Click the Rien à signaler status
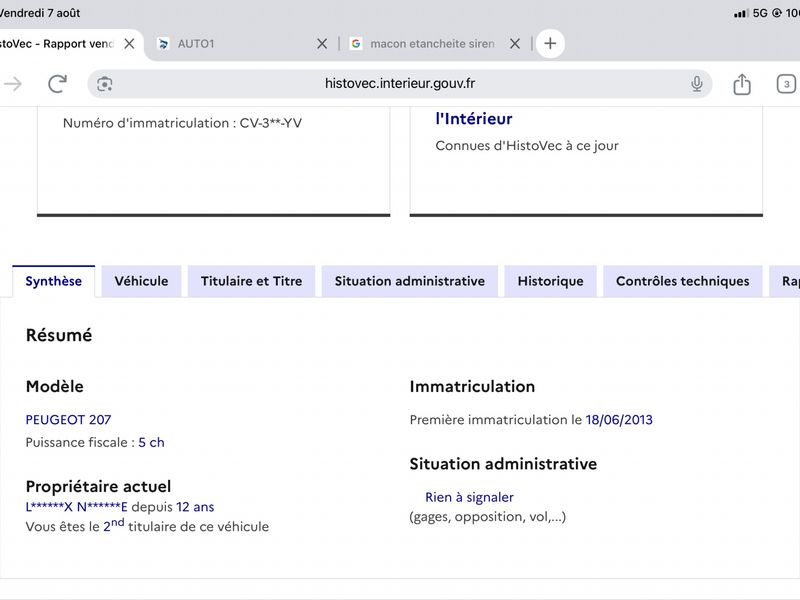This screenshot has height=600, width=800. click(x=469, y=497)
